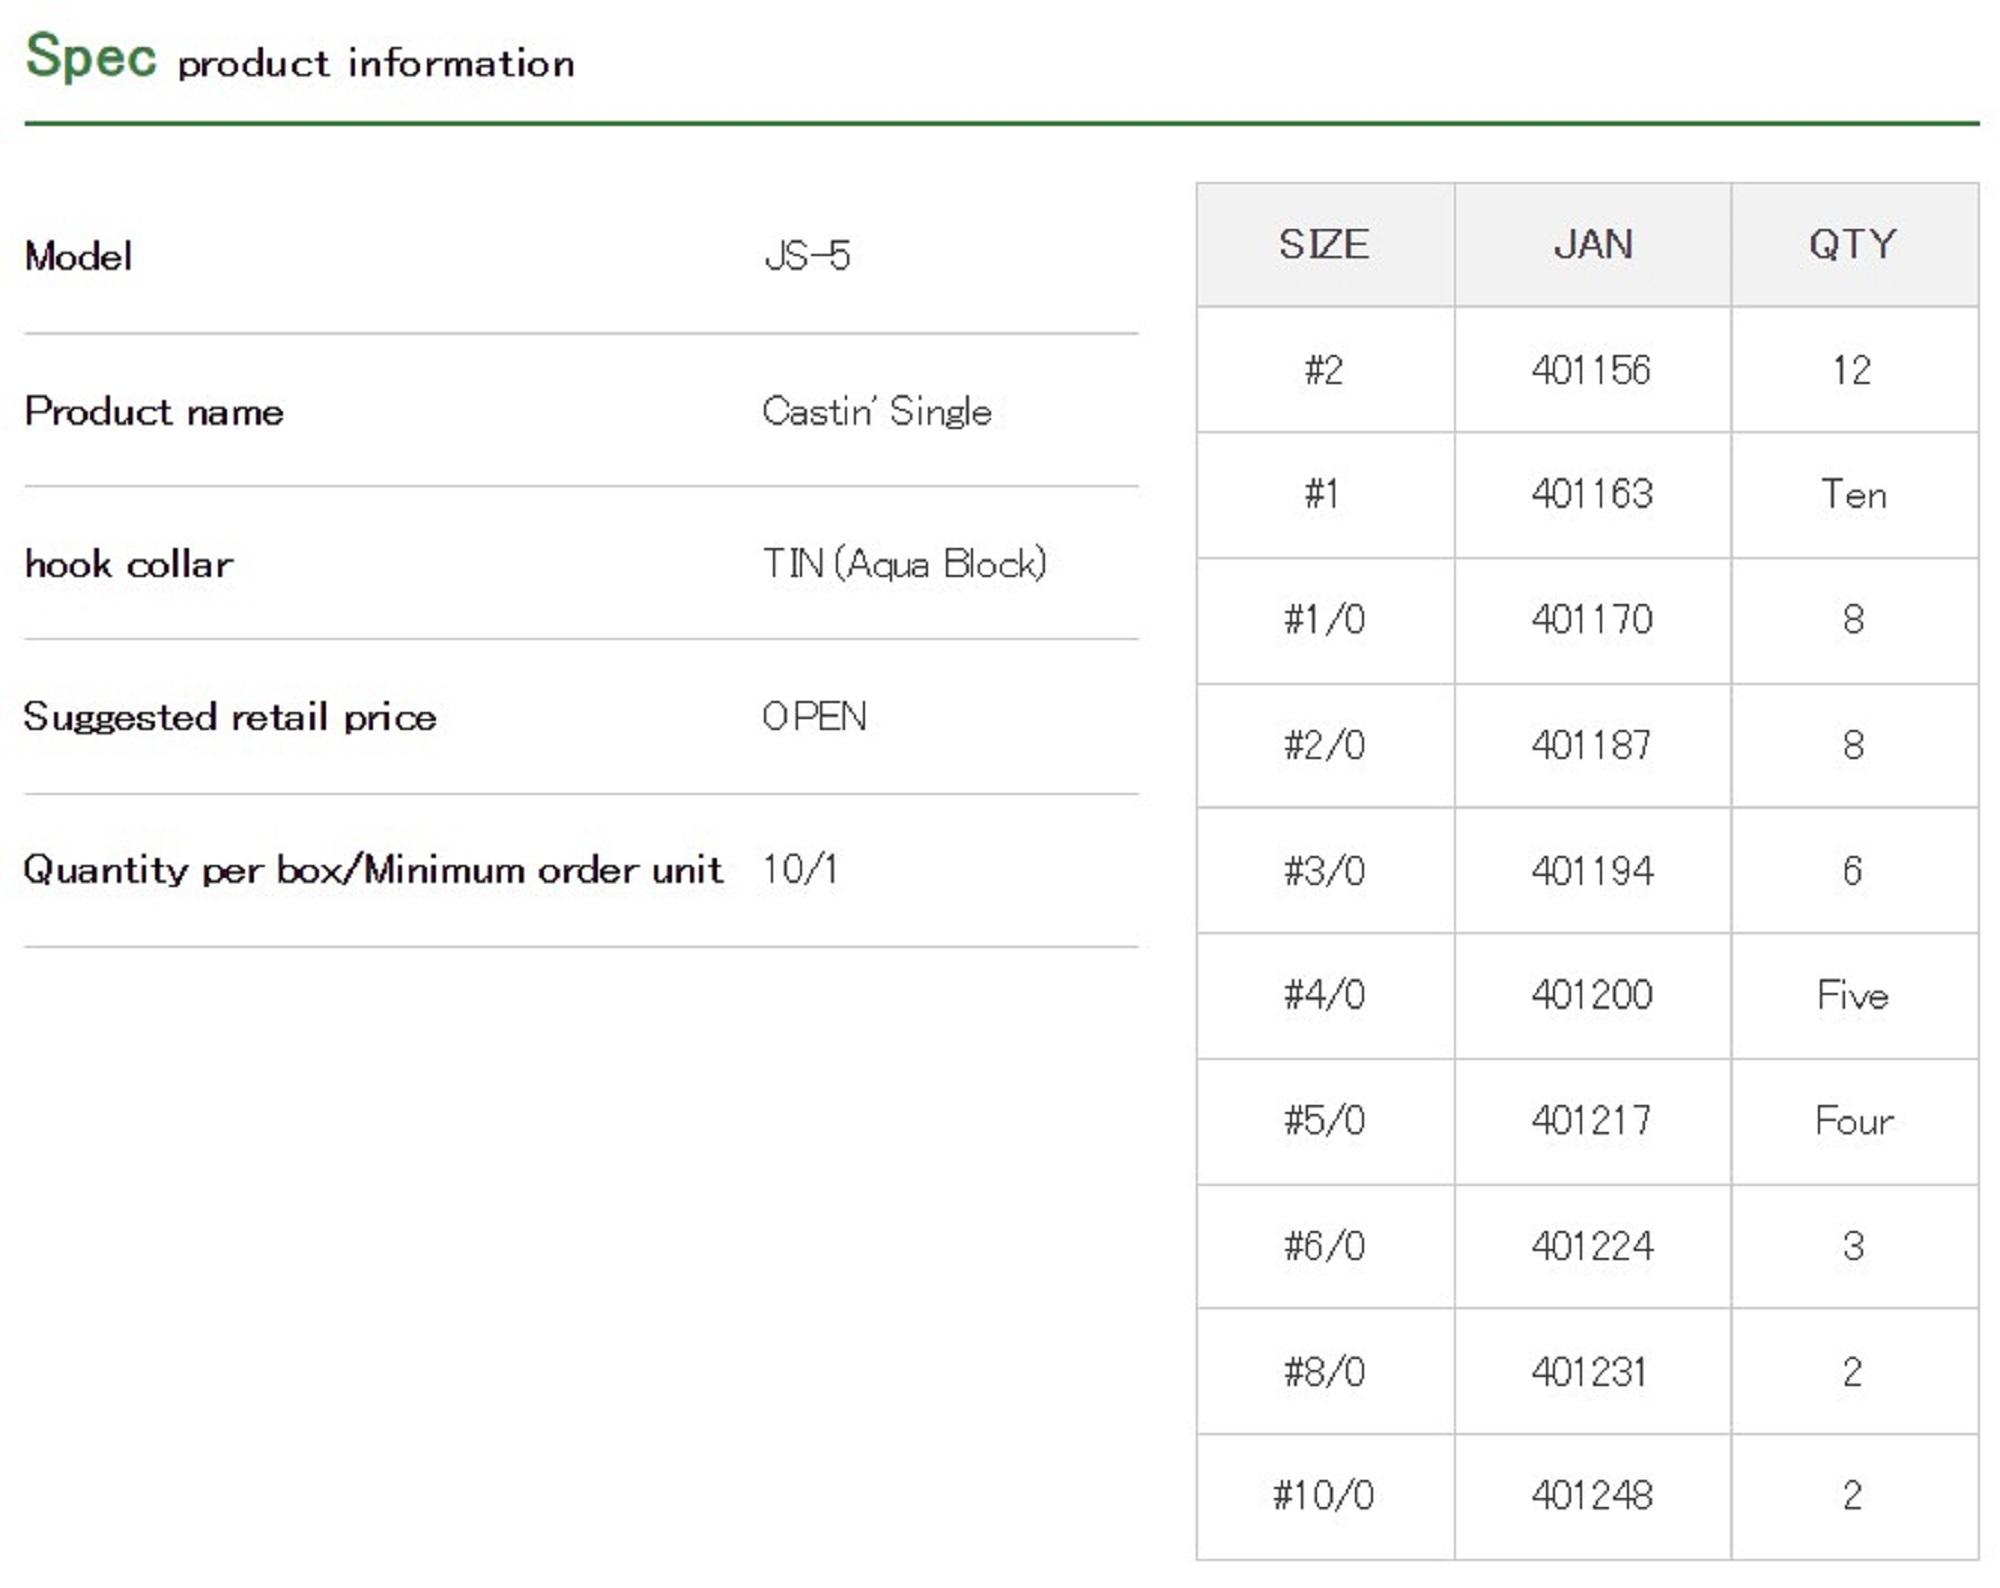
Task: Click the 'Four' quantity cell
Action: tap(1854, 1121)
